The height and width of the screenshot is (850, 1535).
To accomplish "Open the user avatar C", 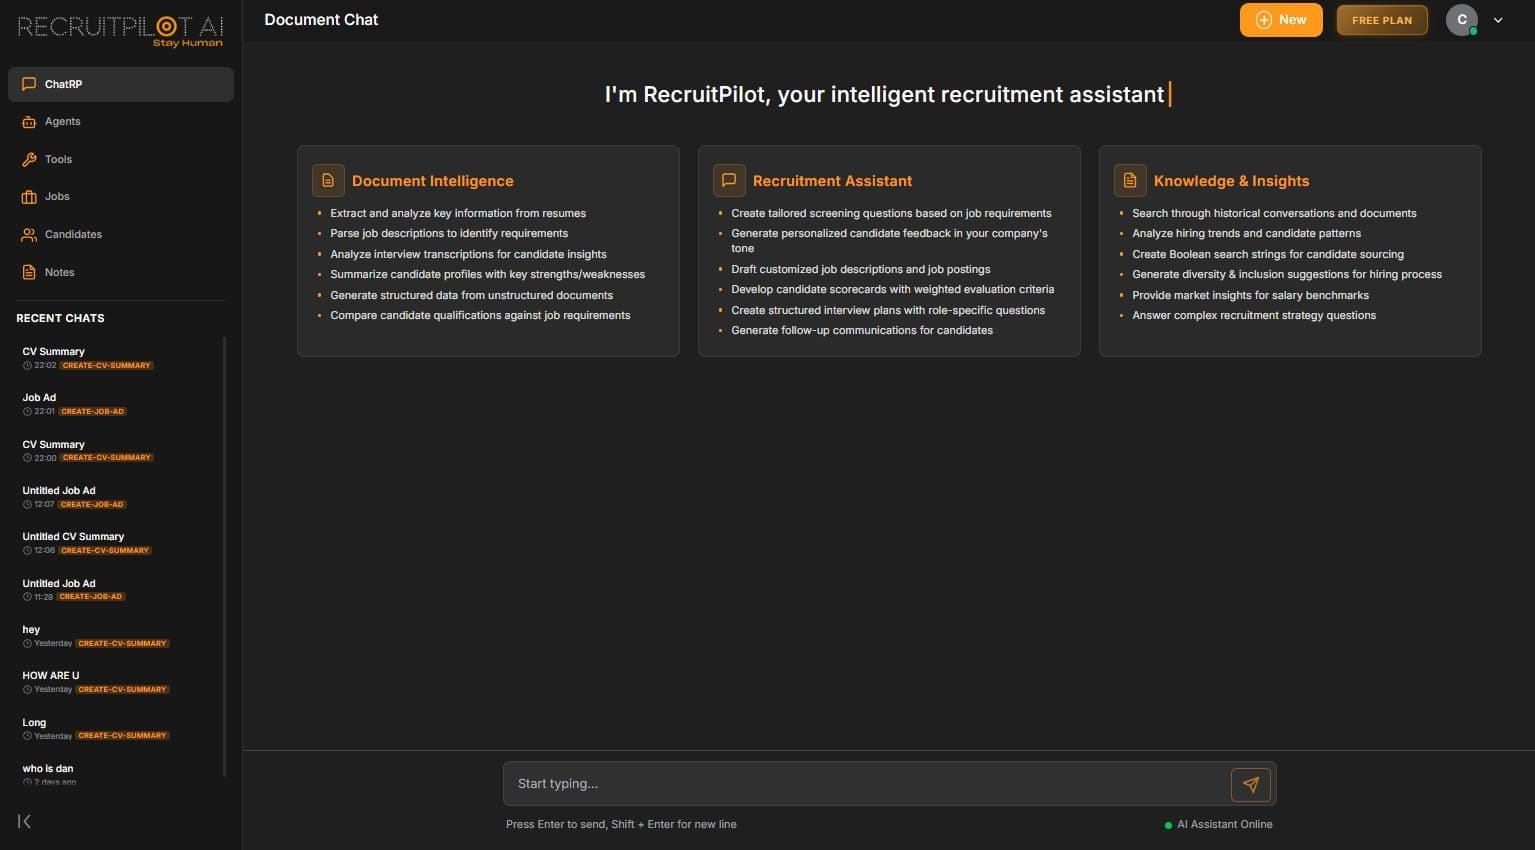I will [1462, 20].
